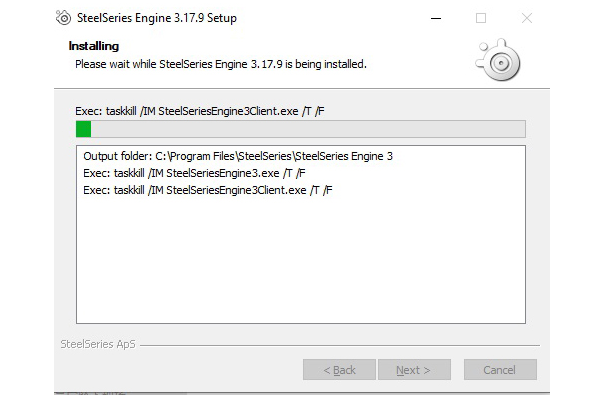Click the header divider below subtitle

pyautogui.click(x=302, y=88)
